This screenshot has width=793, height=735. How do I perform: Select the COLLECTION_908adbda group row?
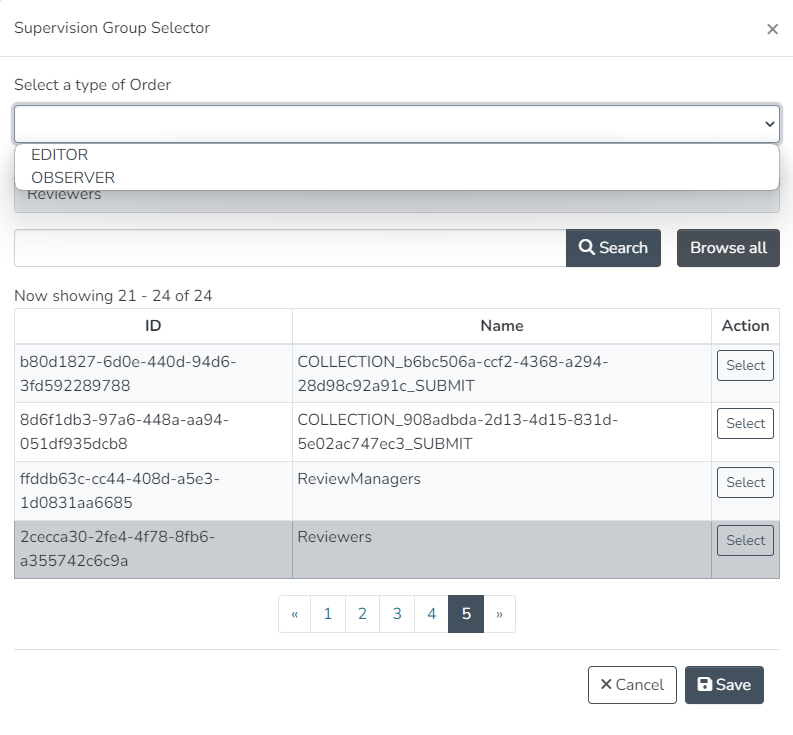tap(745, 424)
